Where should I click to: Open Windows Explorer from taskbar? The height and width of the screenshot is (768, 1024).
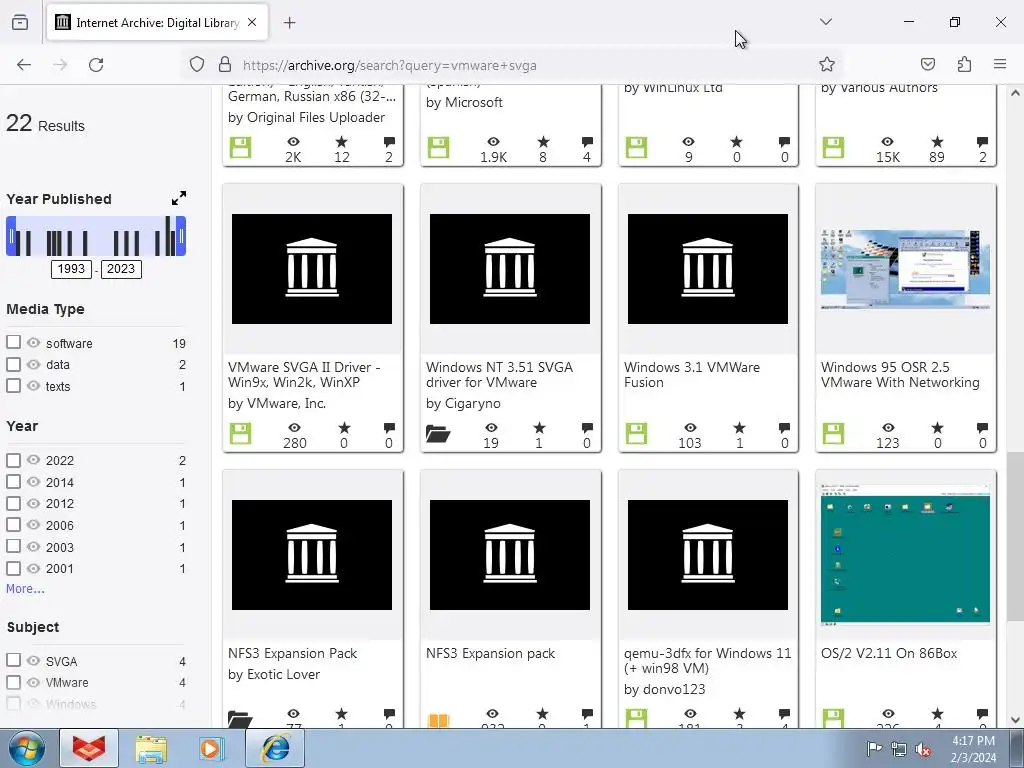click(151, 749)
